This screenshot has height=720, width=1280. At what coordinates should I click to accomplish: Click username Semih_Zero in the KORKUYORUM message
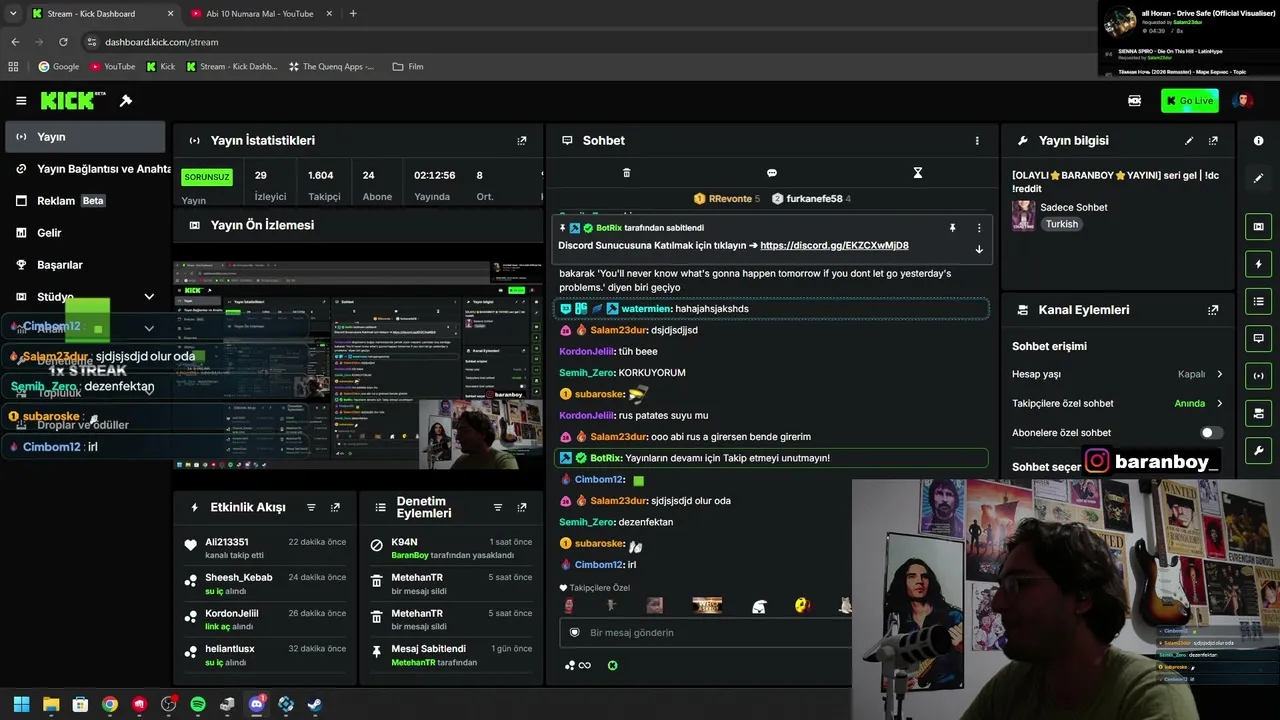[586, 373]
